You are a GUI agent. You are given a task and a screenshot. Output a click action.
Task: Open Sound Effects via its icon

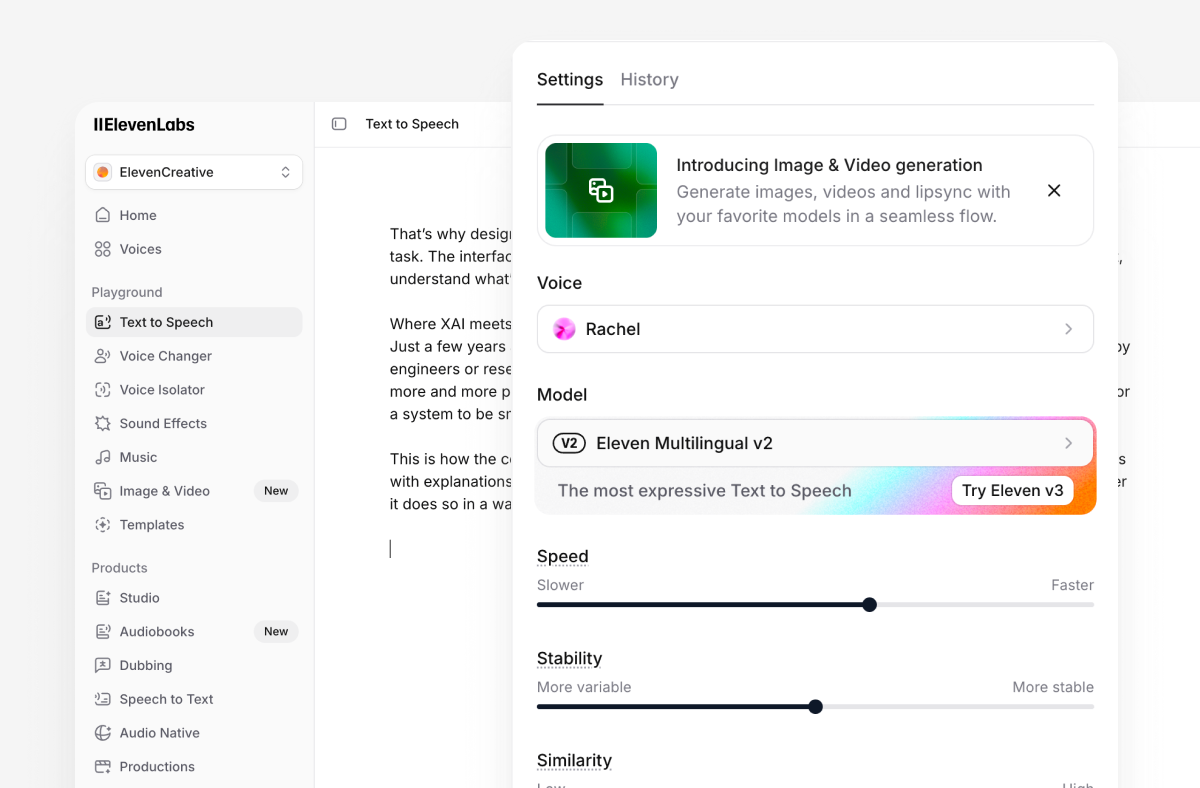tap(102, 424)
